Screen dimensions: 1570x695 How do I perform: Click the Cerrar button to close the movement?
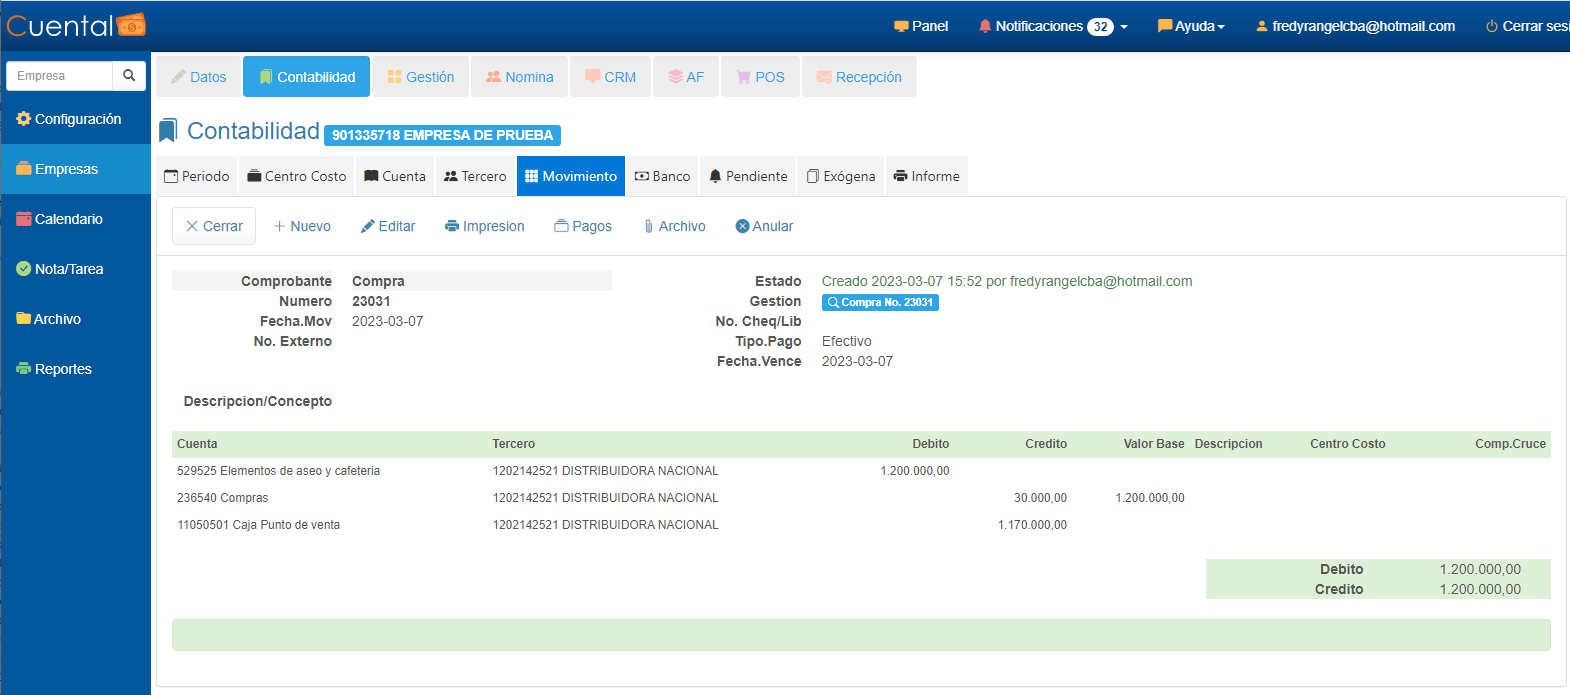(214, 226)
